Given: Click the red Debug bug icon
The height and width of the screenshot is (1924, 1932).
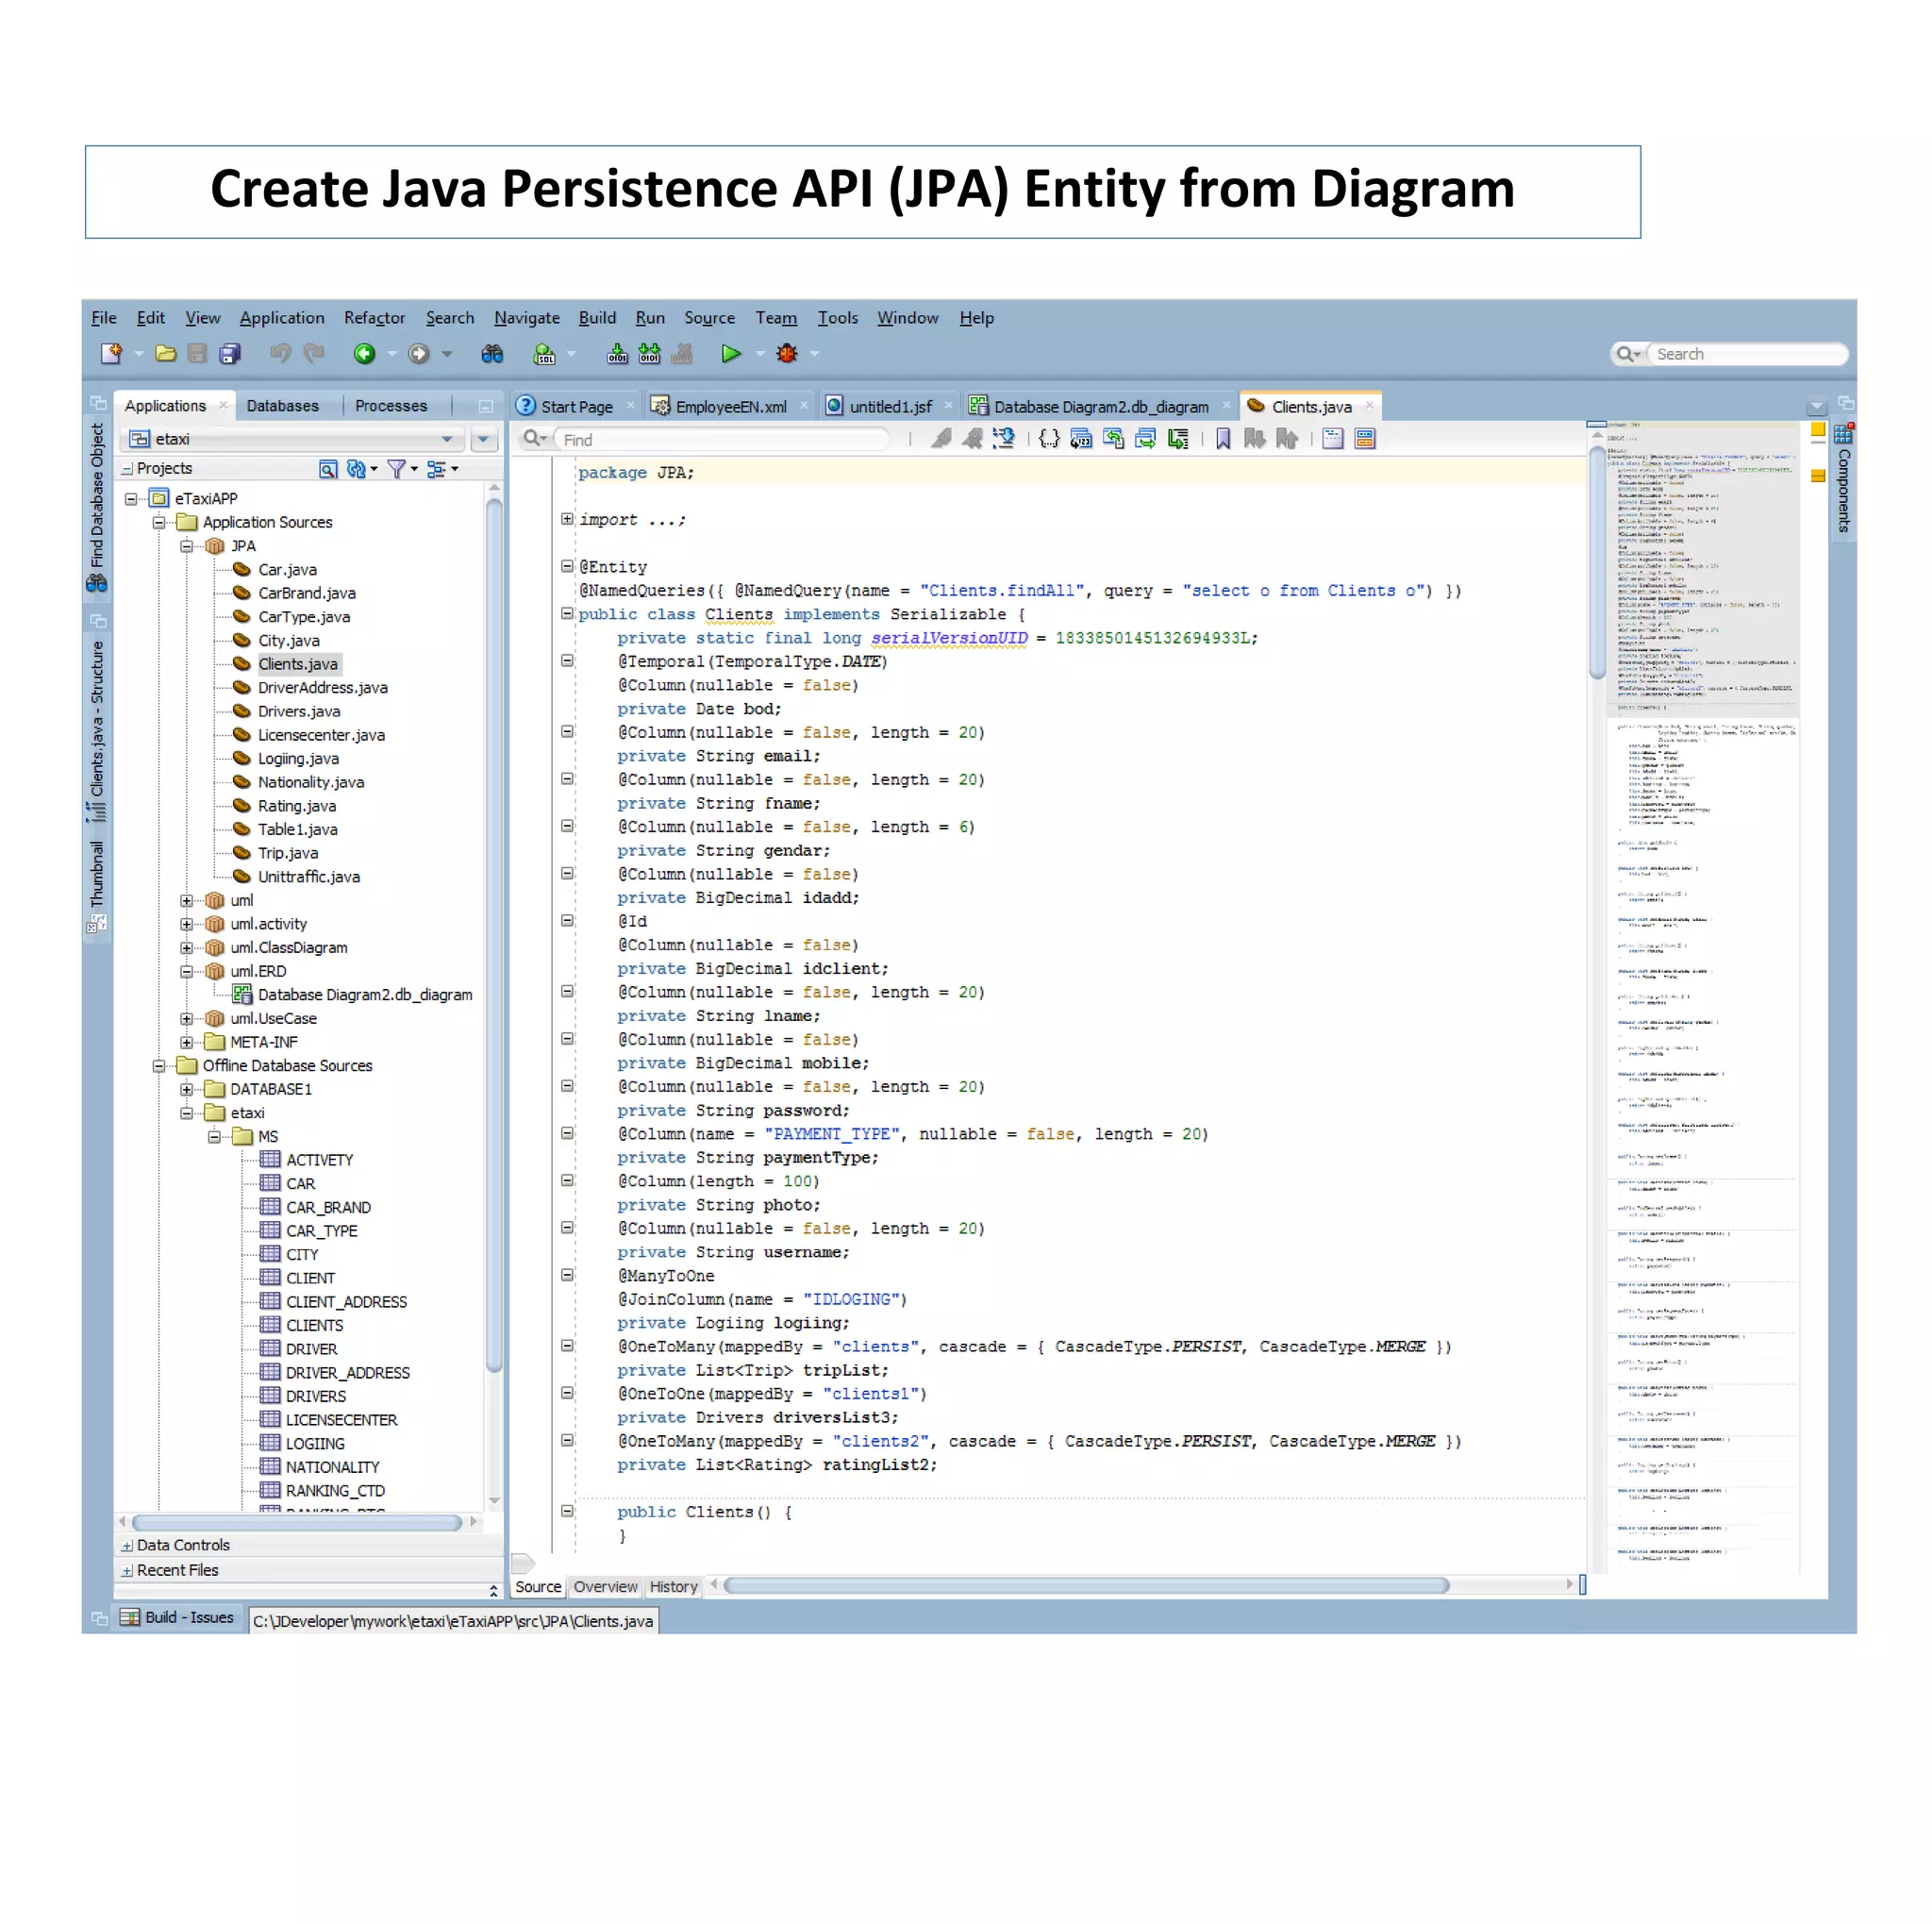Looking at the screenshot, I should (x=787, y=353).
